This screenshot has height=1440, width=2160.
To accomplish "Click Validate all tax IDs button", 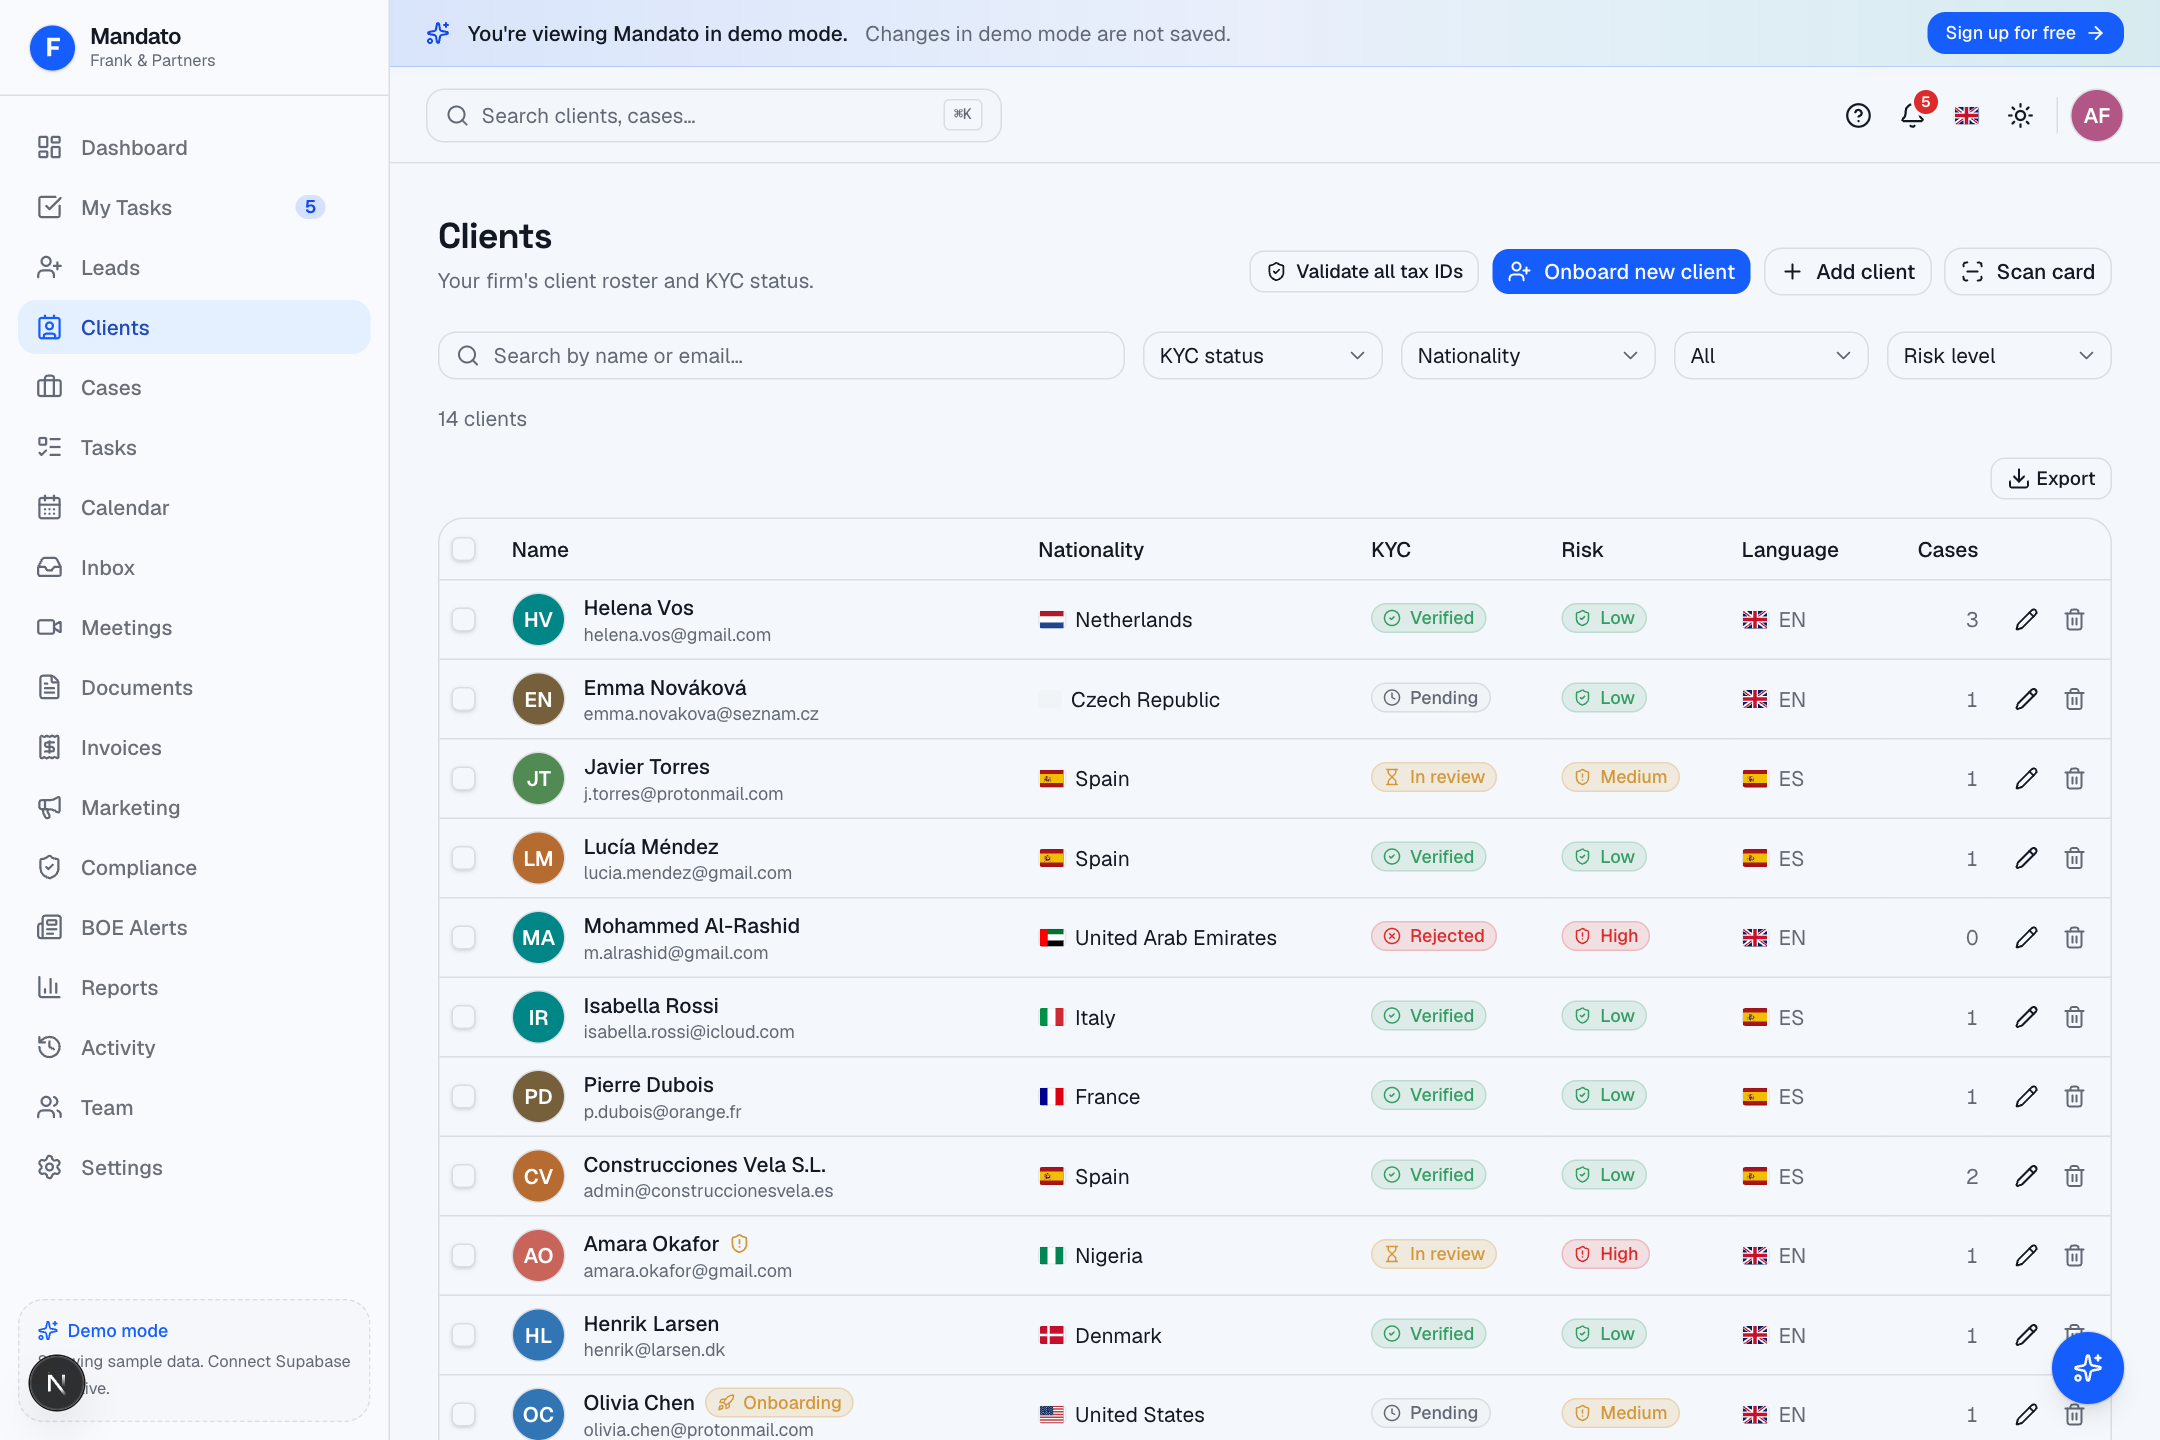I will (x=1364, y=271).
